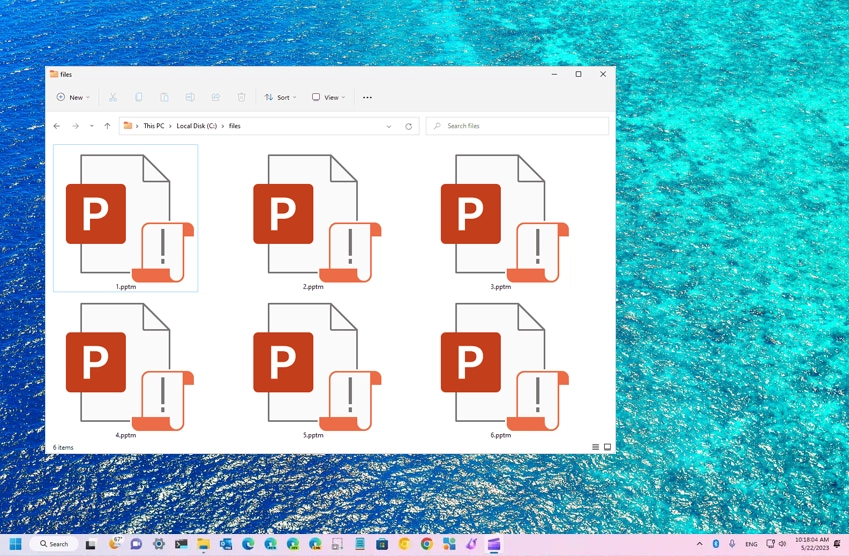Viewport: 849px width, 556px height.
Task: Open the New item dropdown
Action: point(73,97)
